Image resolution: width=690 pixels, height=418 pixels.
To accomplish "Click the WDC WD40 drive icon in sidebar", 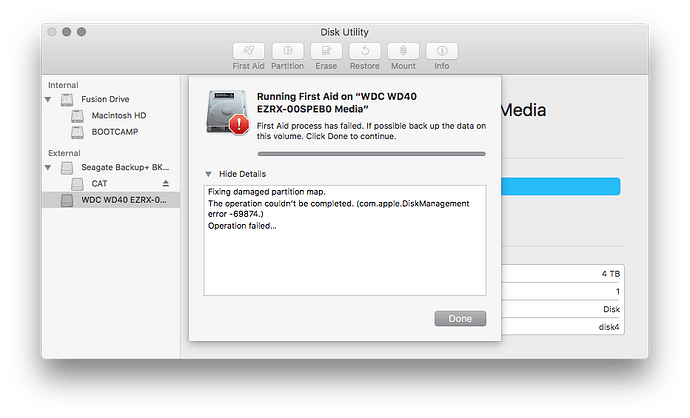I will tap(67, 200).
